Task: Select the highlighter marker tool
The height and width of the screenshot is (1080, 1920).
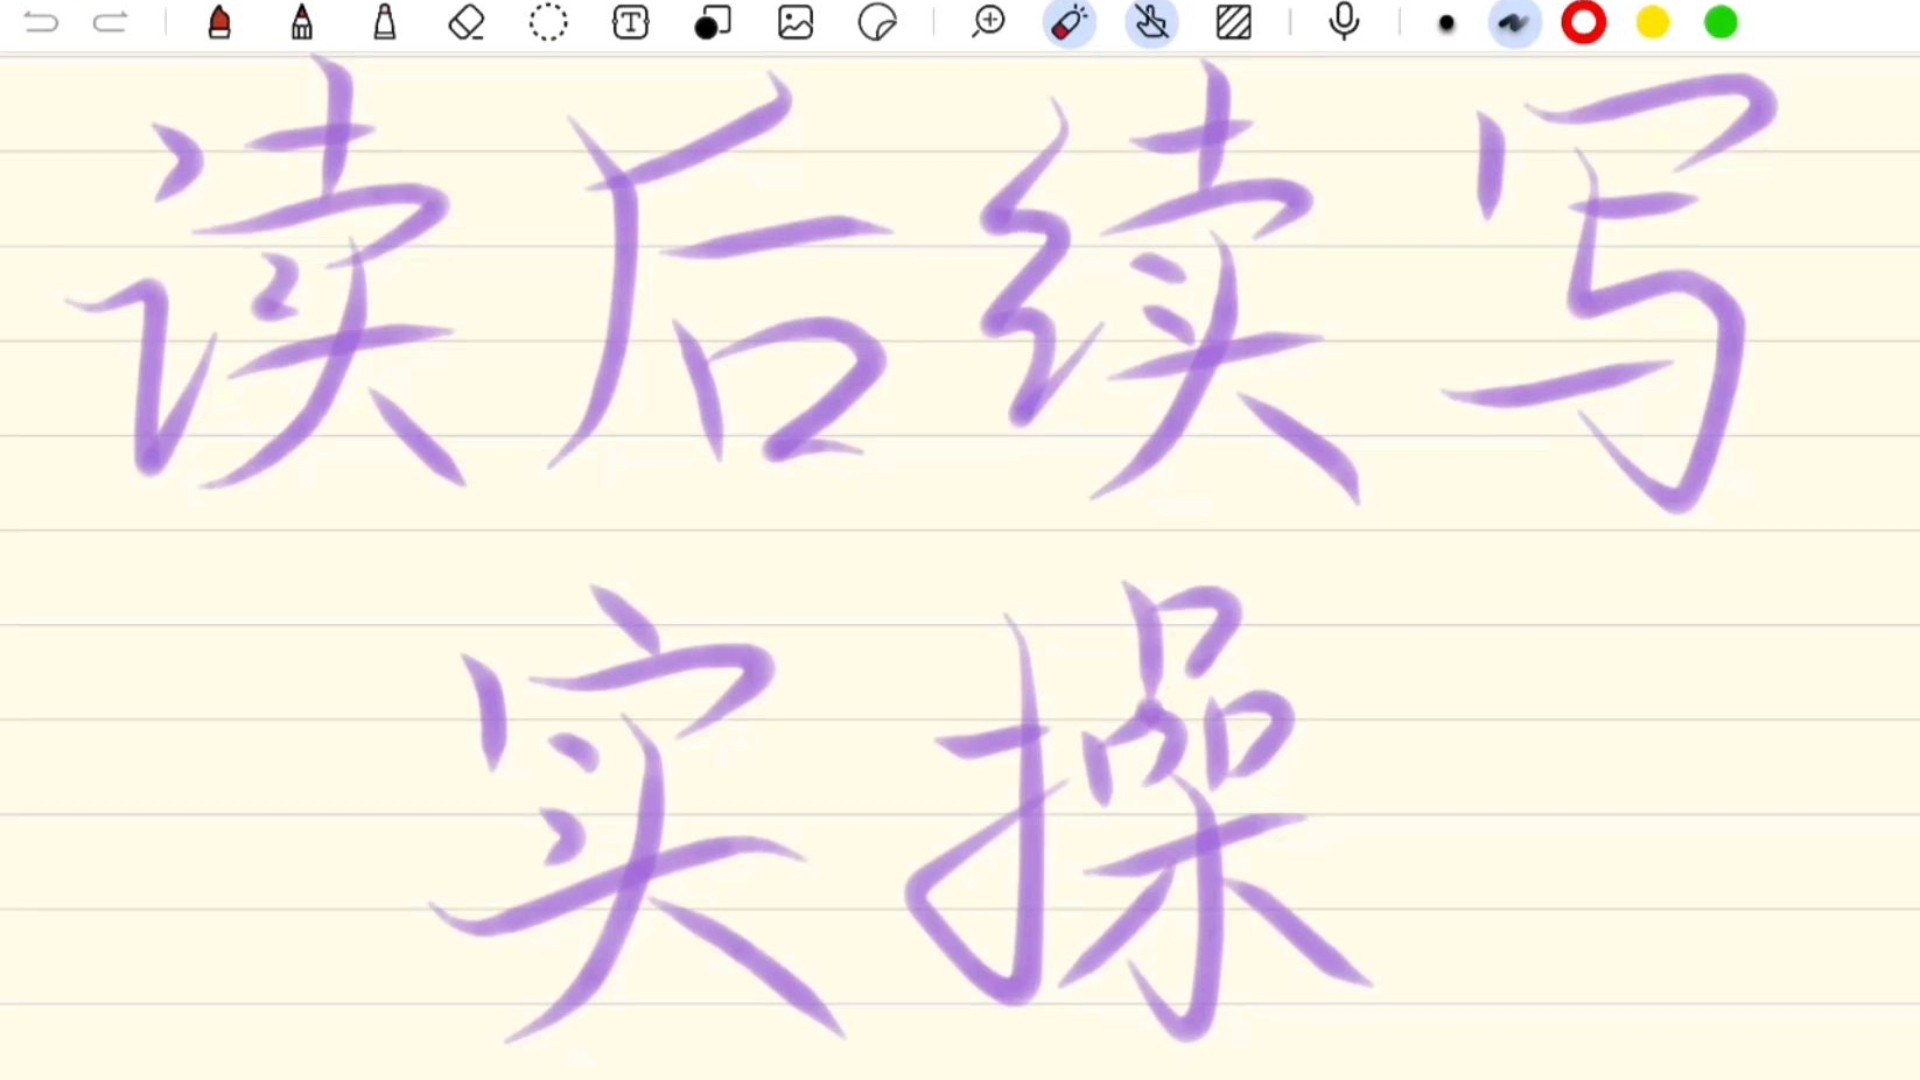Action: pyautogui.click(x=385, y=22)
